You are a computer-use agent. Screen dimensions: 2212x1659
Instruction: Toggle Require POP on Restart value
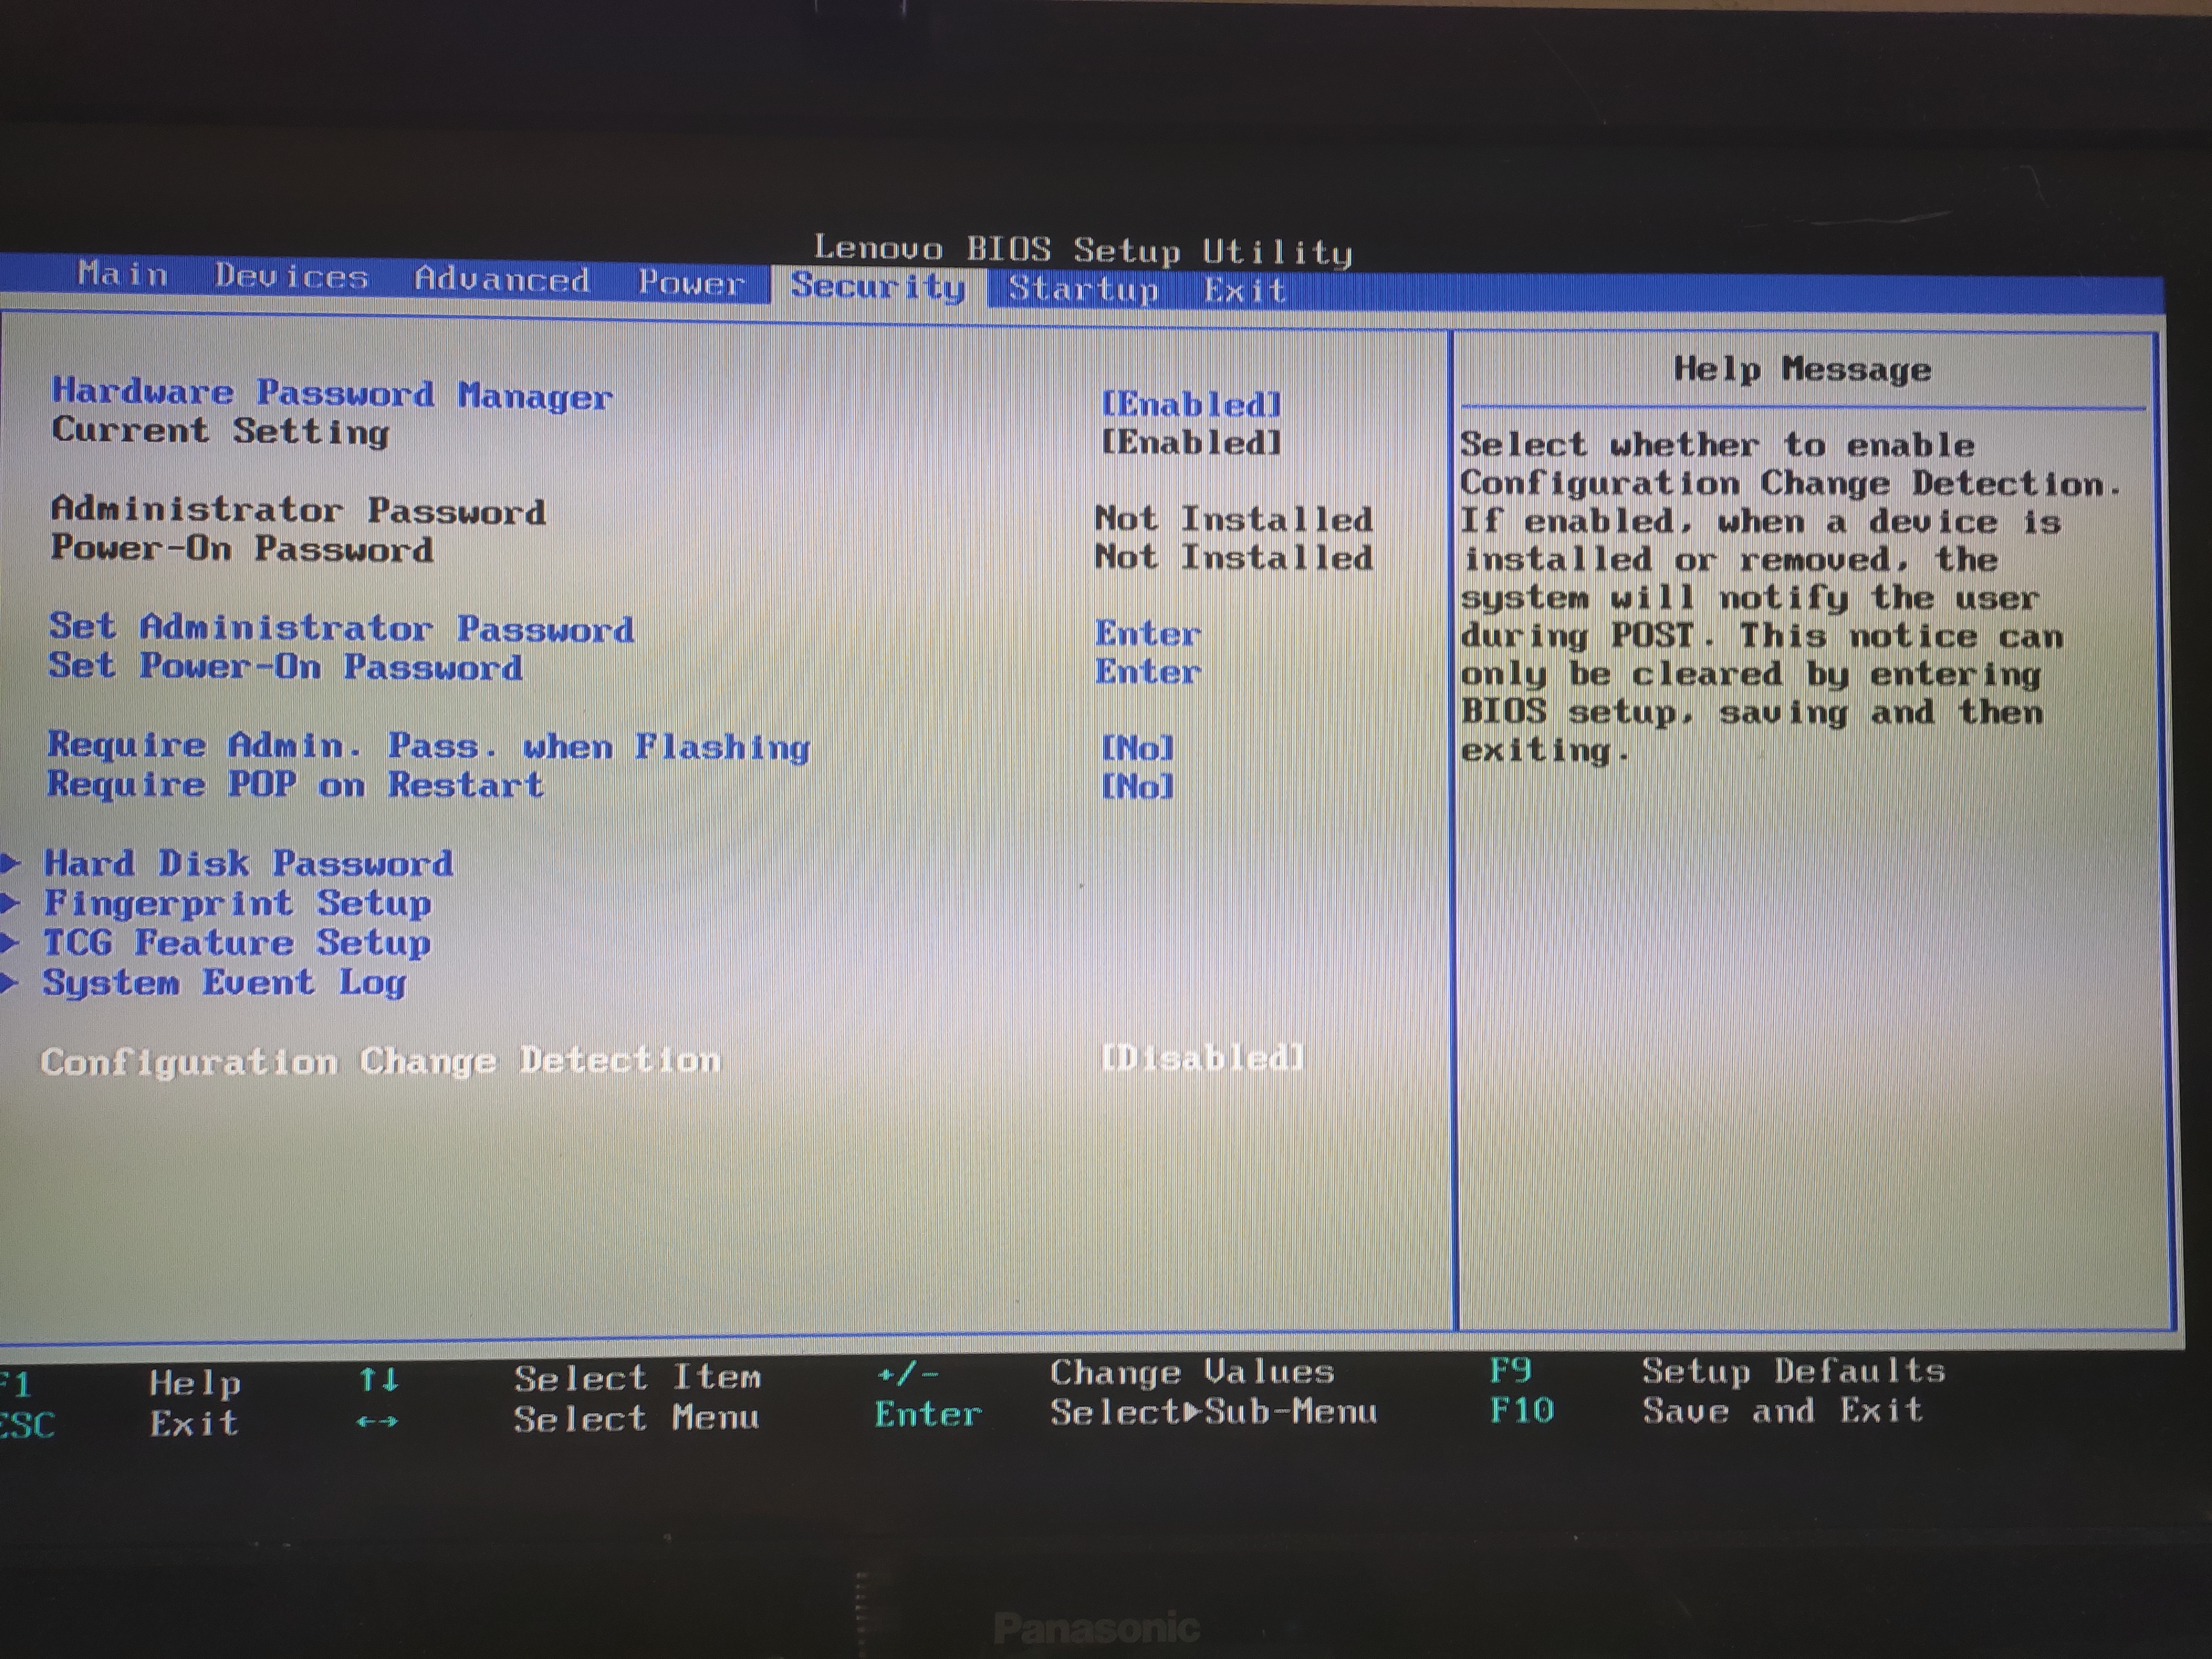coord(1137,787)
